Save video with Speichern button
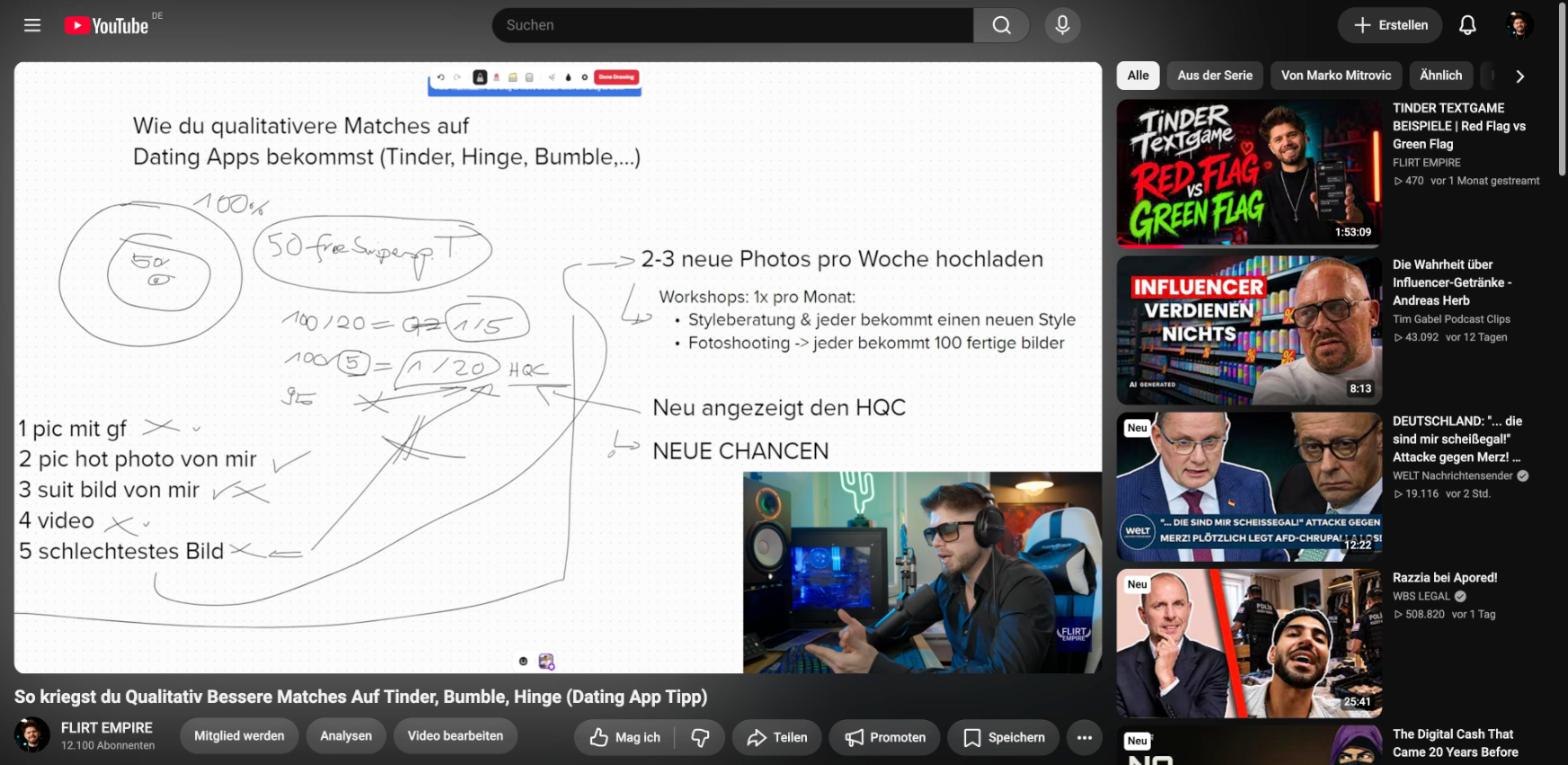The image size is (1568, 765). (1003, 737)
